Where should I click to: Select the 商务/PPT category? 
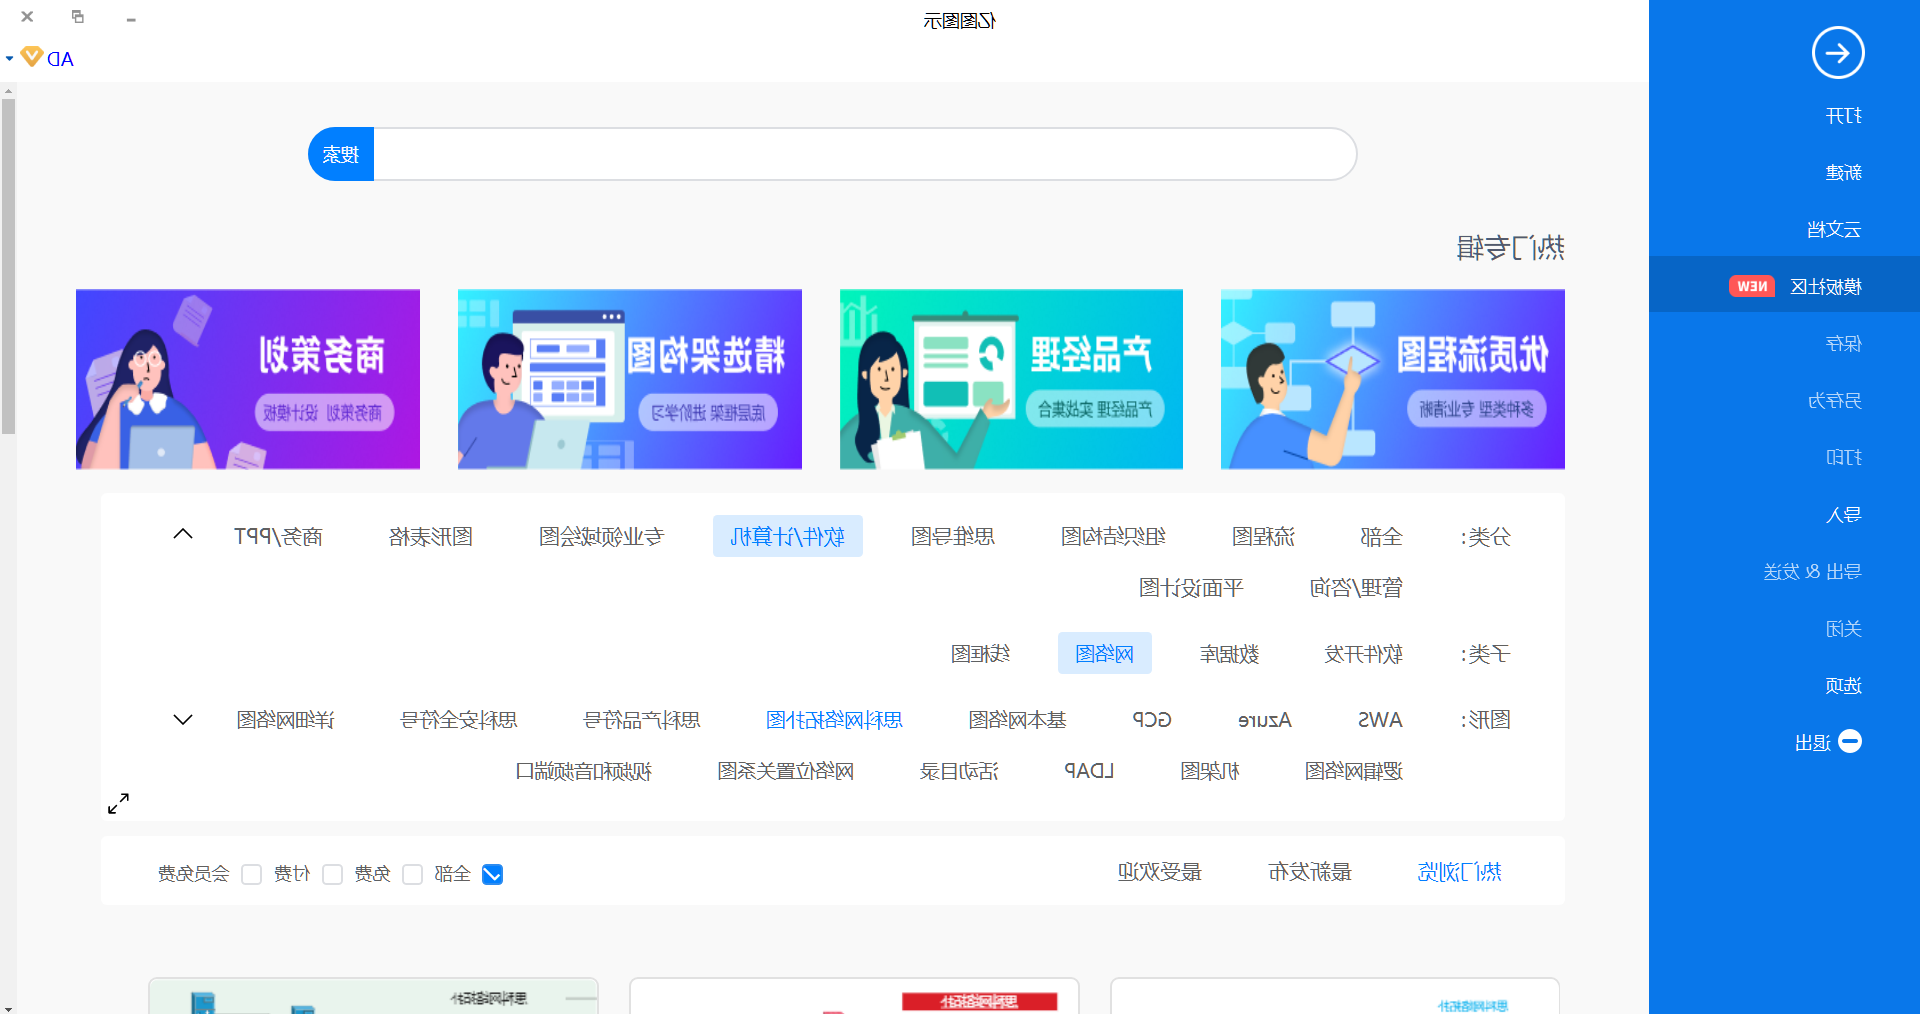(x=278, y=537)
